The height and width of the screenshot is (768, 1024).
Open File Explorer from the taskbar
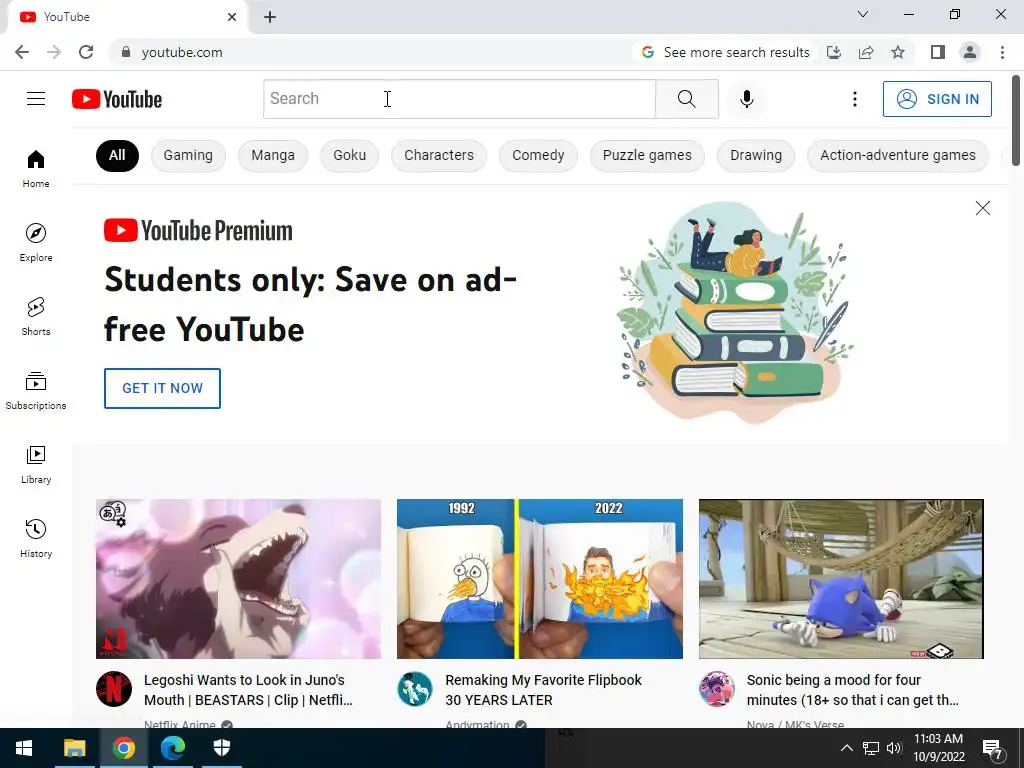[74, 748]
